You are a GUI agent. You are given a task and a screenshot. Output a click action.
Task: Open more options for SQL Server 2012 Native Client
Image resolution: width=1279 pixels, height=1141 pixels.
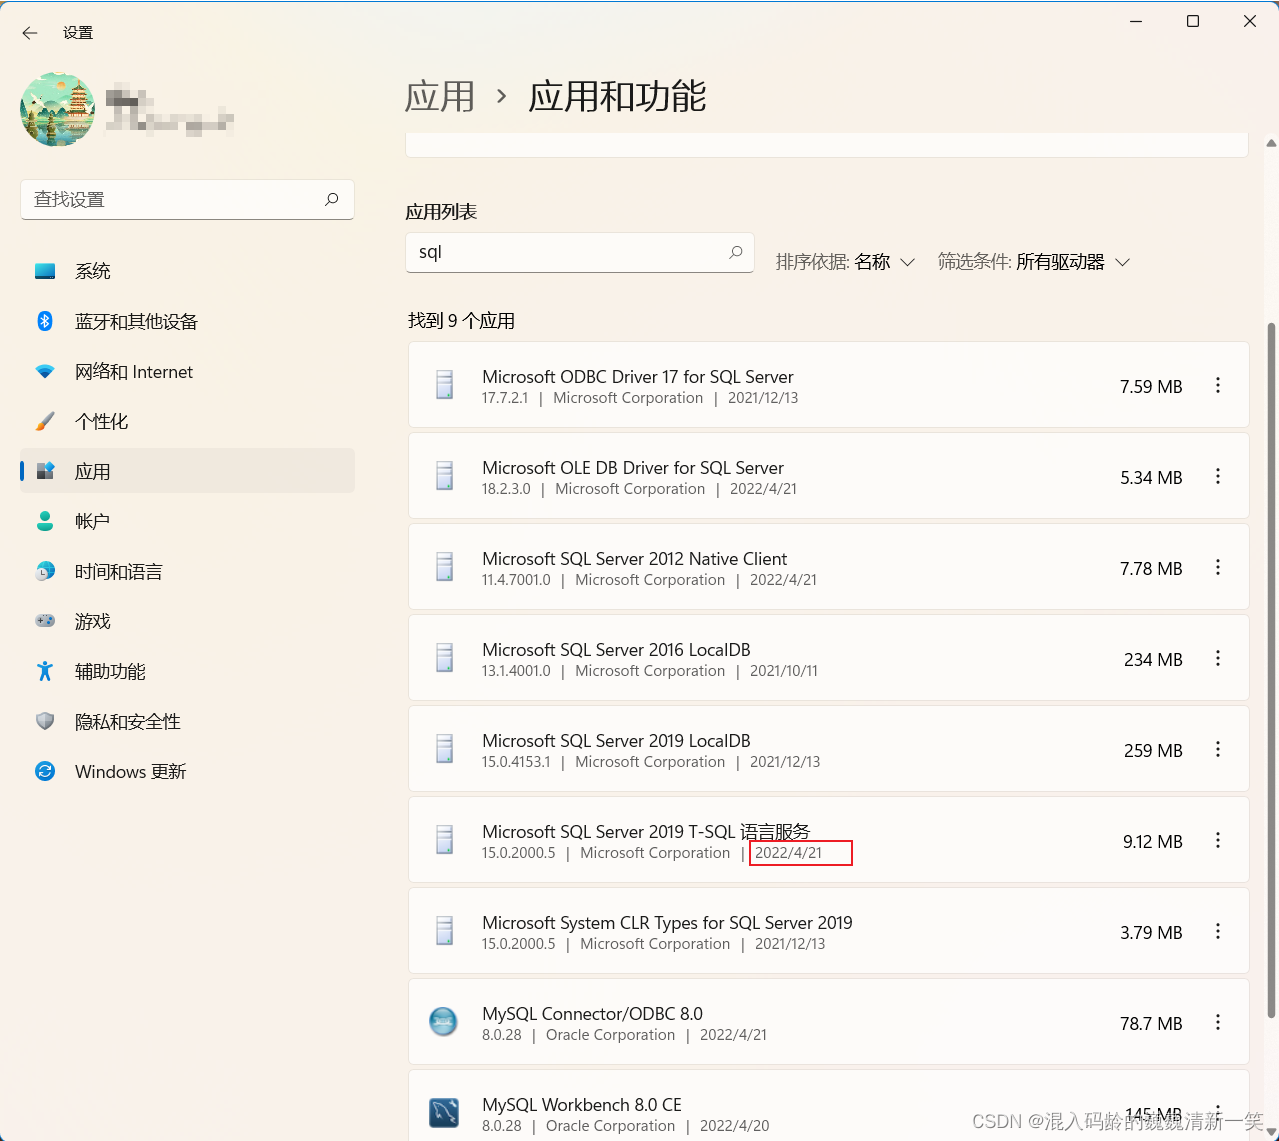click(1218, 567)
